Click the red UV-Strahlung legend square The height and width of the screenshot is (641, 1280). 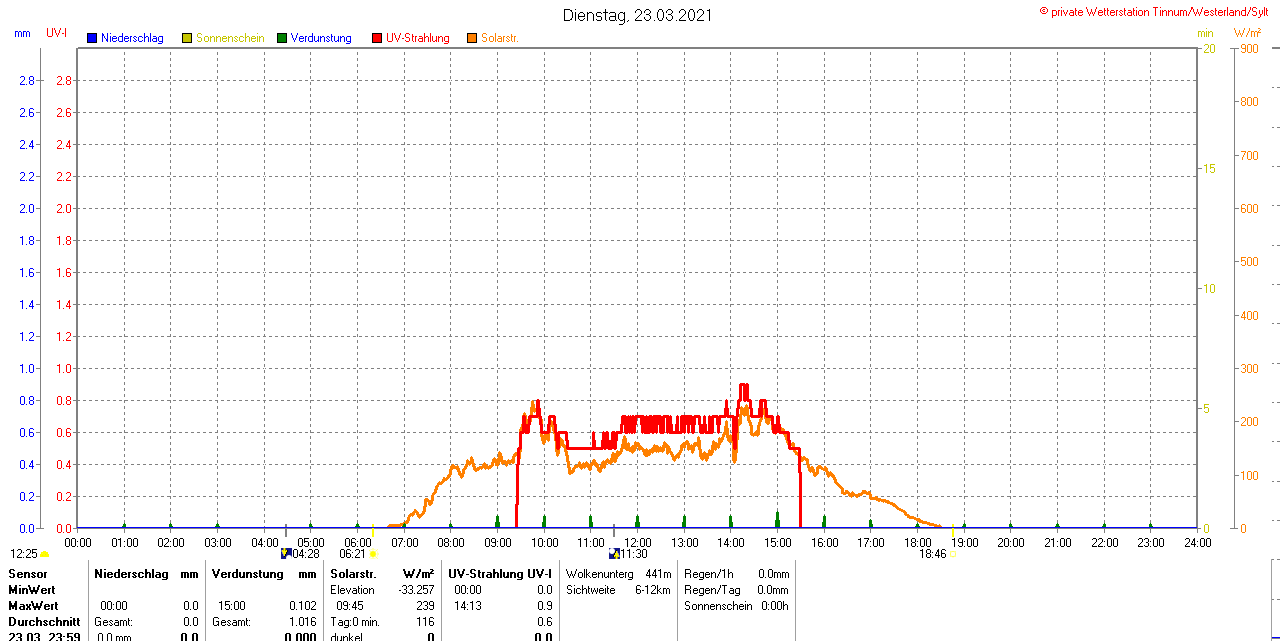(377, 38)
